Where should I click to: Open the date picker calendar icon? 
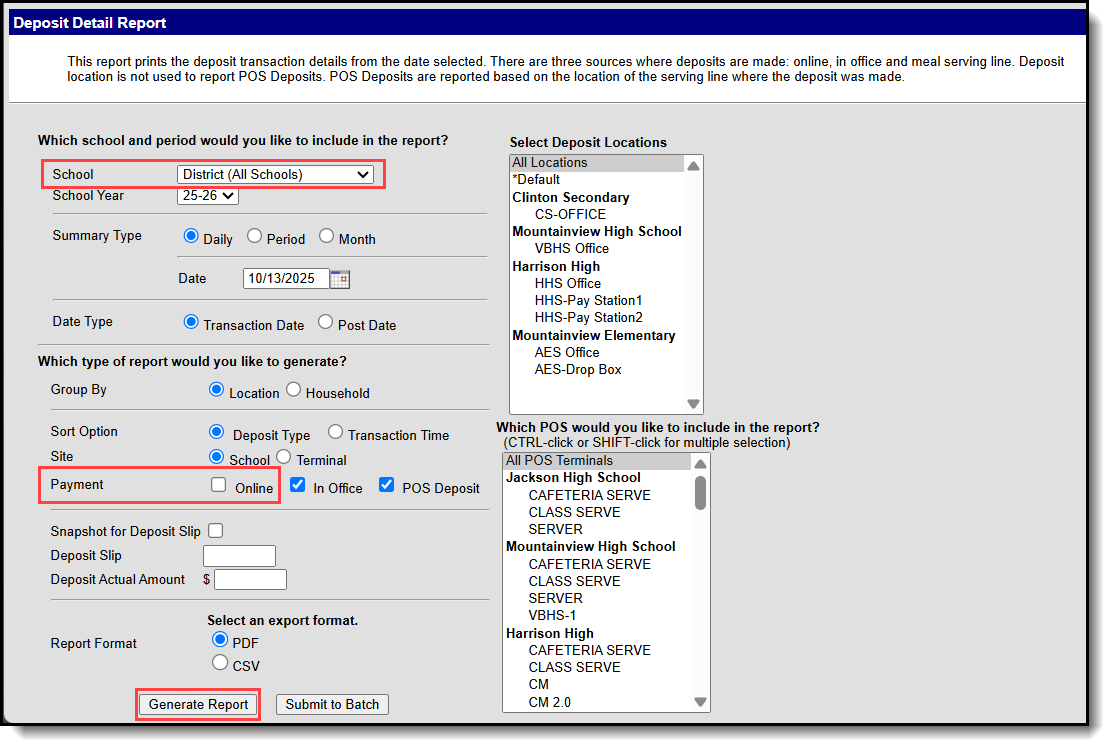pyautogui.click(x=339, y=278)
